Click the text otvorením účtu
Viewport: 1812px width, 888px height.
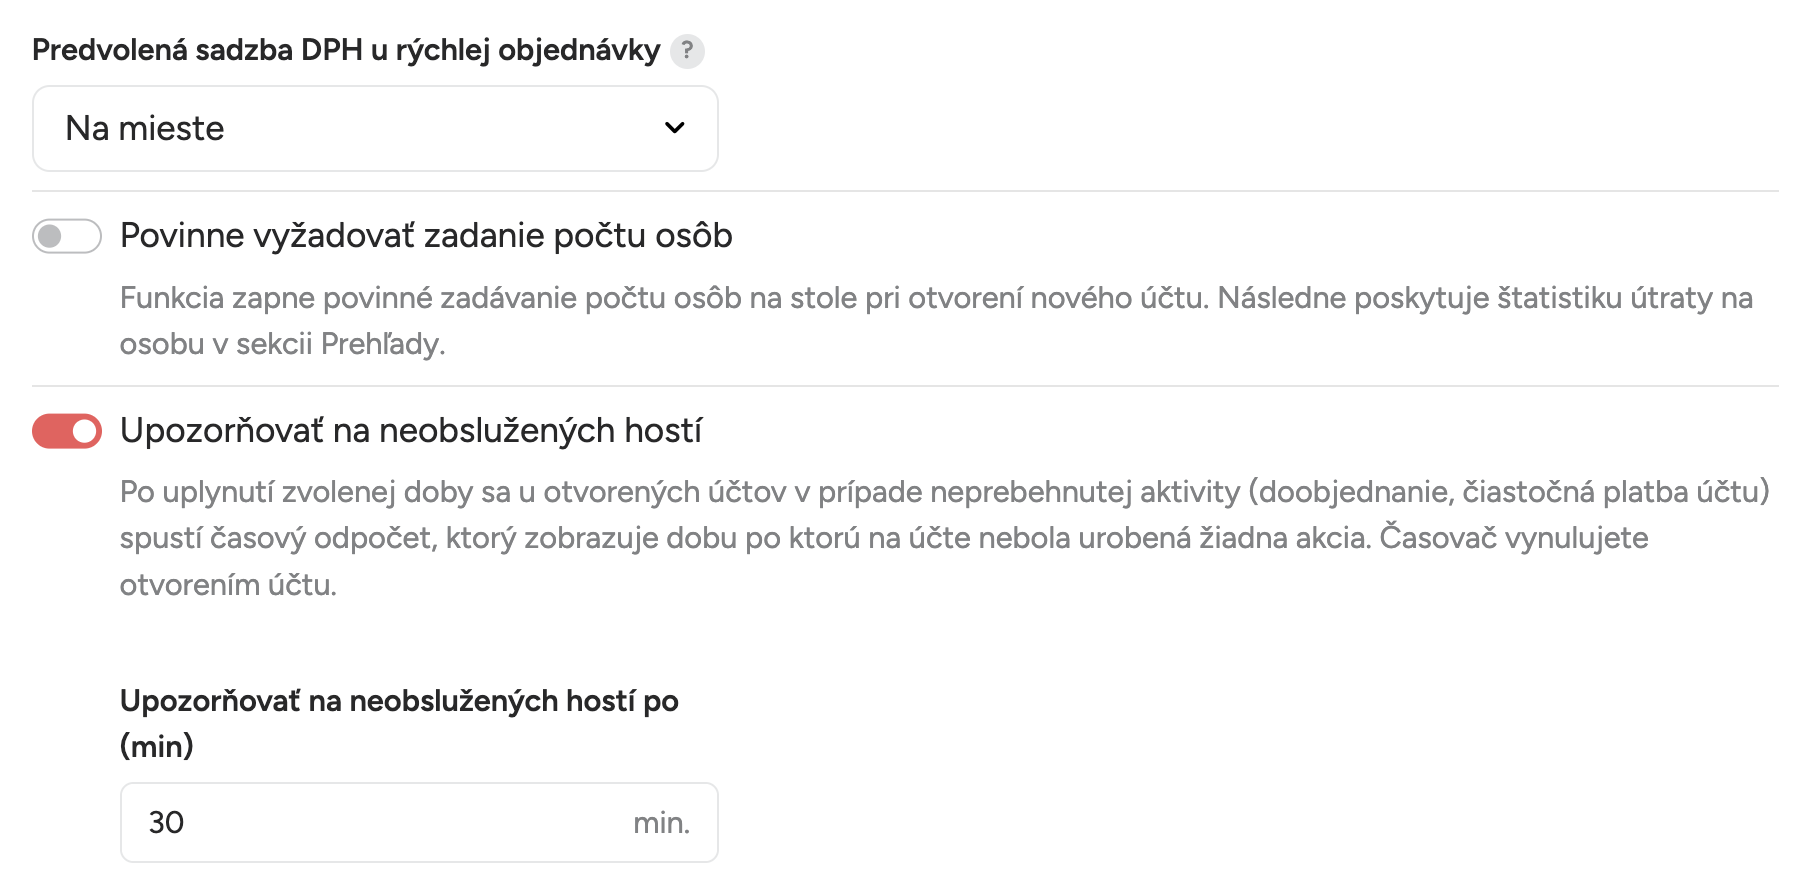pyautogui.click(x=228, y=585)
